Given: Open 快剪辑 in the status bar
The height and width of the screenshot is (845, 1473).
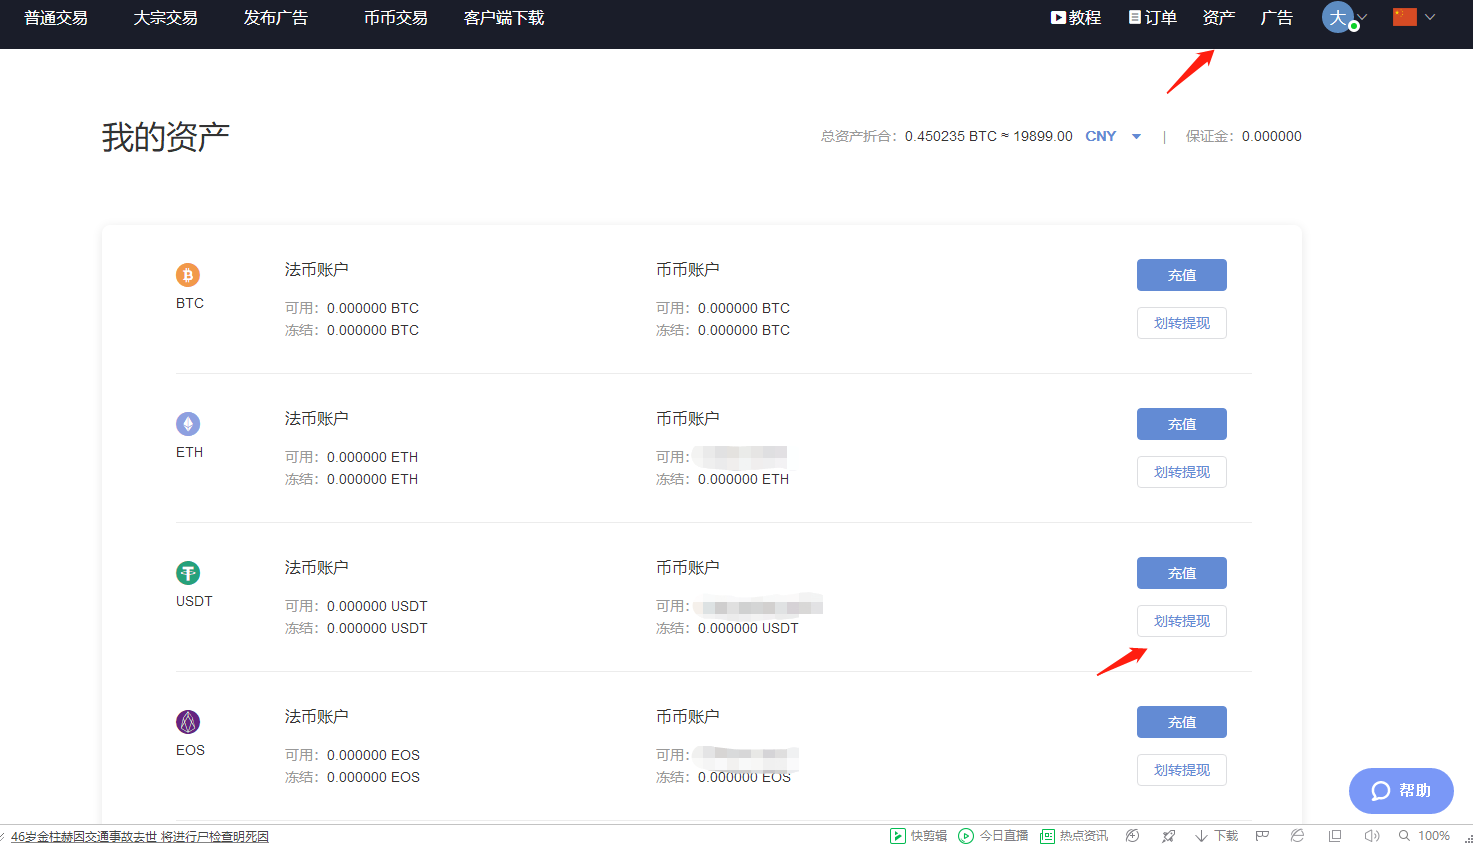Looking at the screenshot, I should click(919, 836).
